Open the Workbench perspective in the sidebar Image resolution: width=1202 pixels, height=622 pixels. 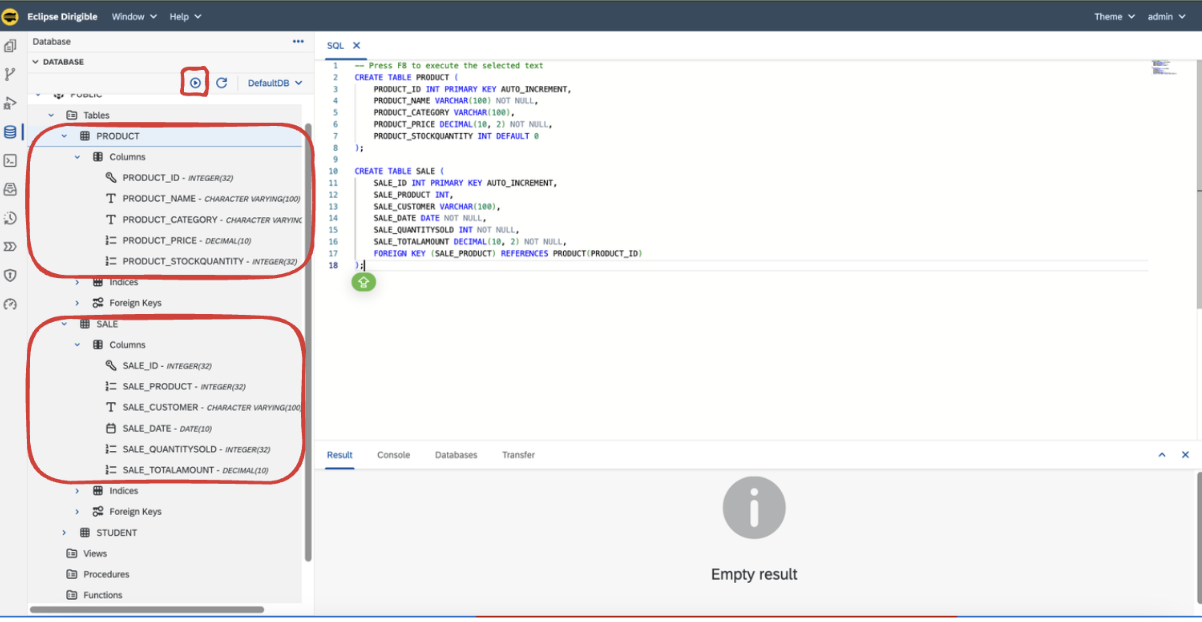point(10,46)
